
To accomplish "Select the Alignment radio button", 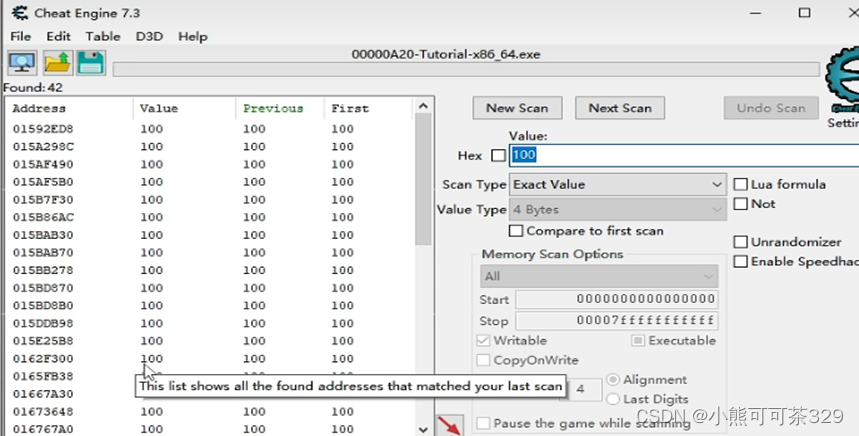I will click(613, 380).
